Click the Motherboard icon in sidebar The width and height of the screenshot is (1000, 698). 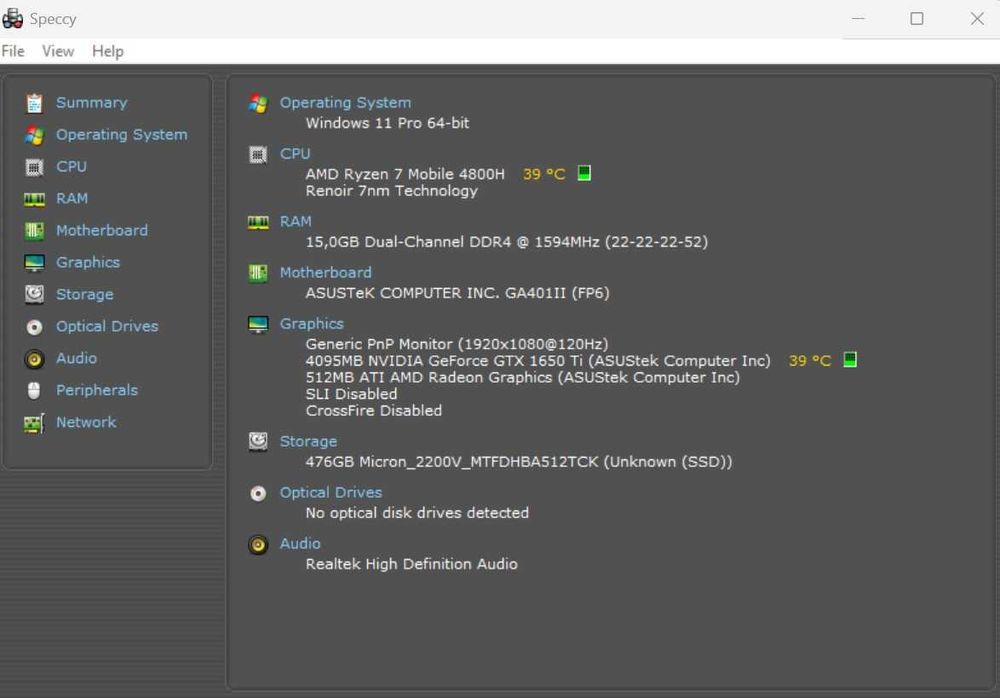click(34, 231)
